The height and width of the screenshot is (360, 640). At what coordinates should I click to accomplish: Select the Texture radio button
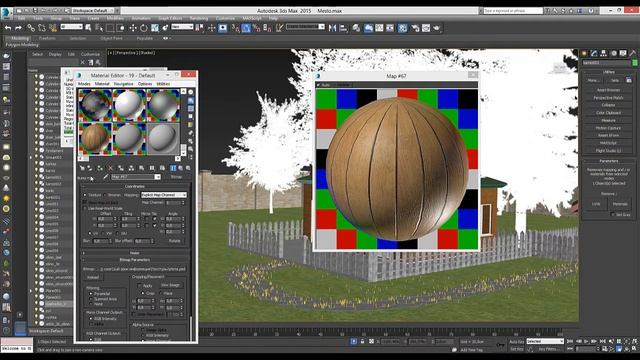click(85, 195)
